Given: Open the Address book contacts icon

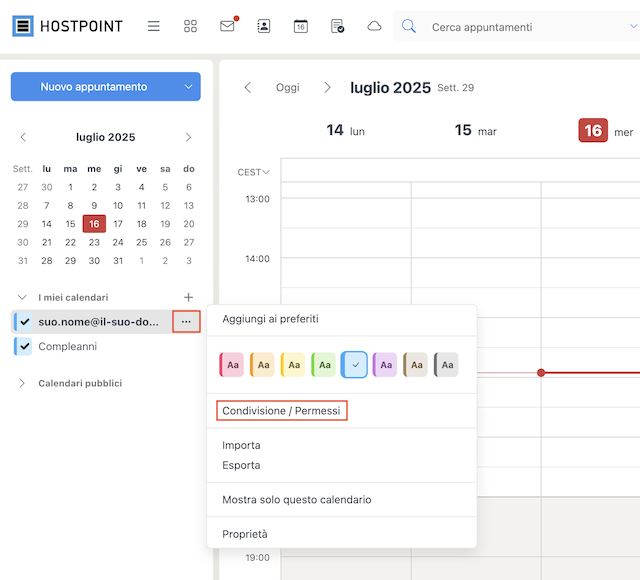Looking at the screenshot, I should (x=264, y=26).
